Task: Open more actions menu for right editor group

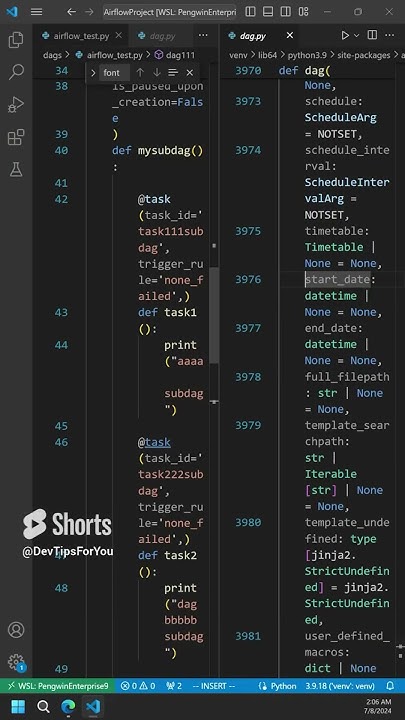Action: (389, 35)
